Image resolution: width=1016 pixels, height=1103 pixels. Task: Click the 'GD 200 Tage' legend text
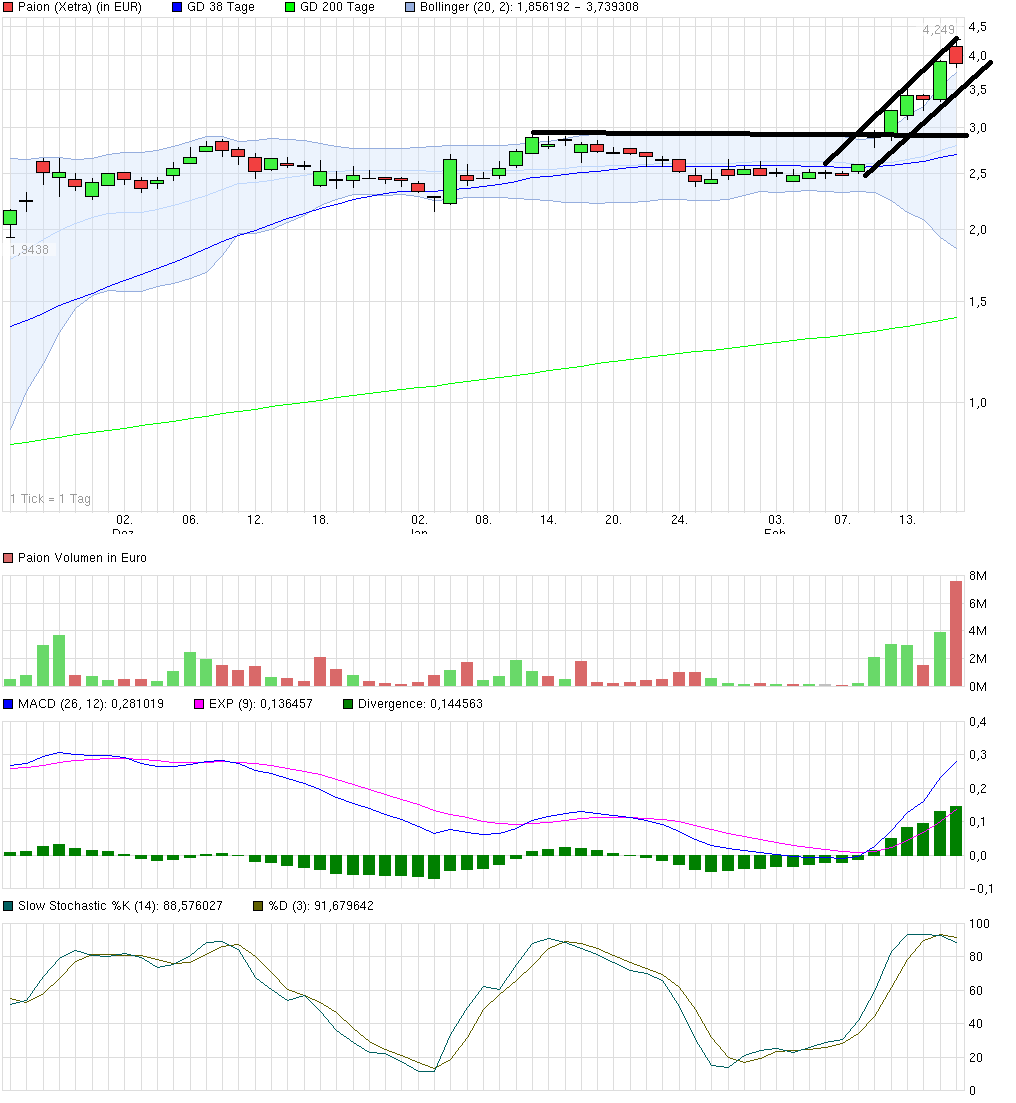337,7
